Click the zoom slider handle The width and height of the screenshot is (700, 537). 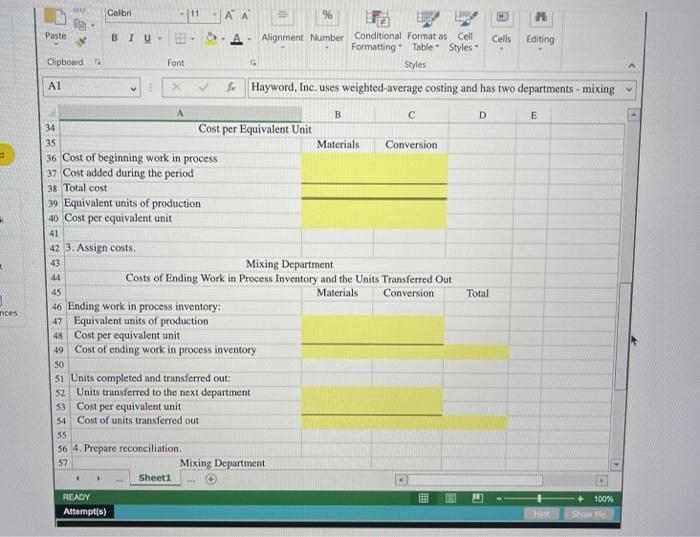(539, 498)
